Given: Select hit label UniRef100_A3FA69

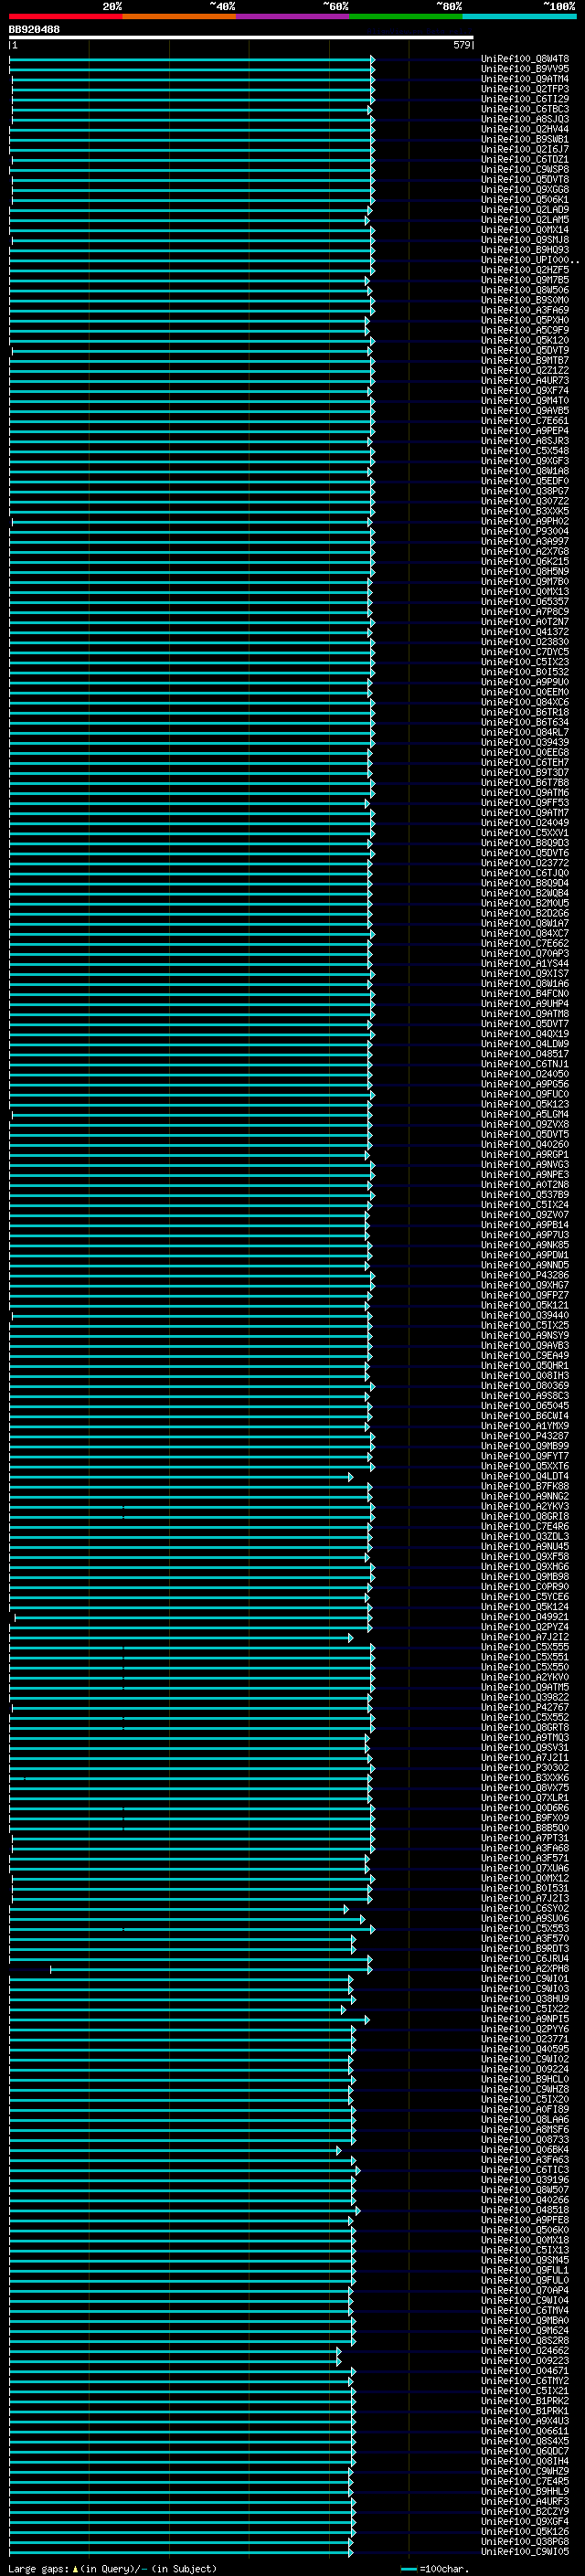Looking at the screenshot, I should point(525,310).
